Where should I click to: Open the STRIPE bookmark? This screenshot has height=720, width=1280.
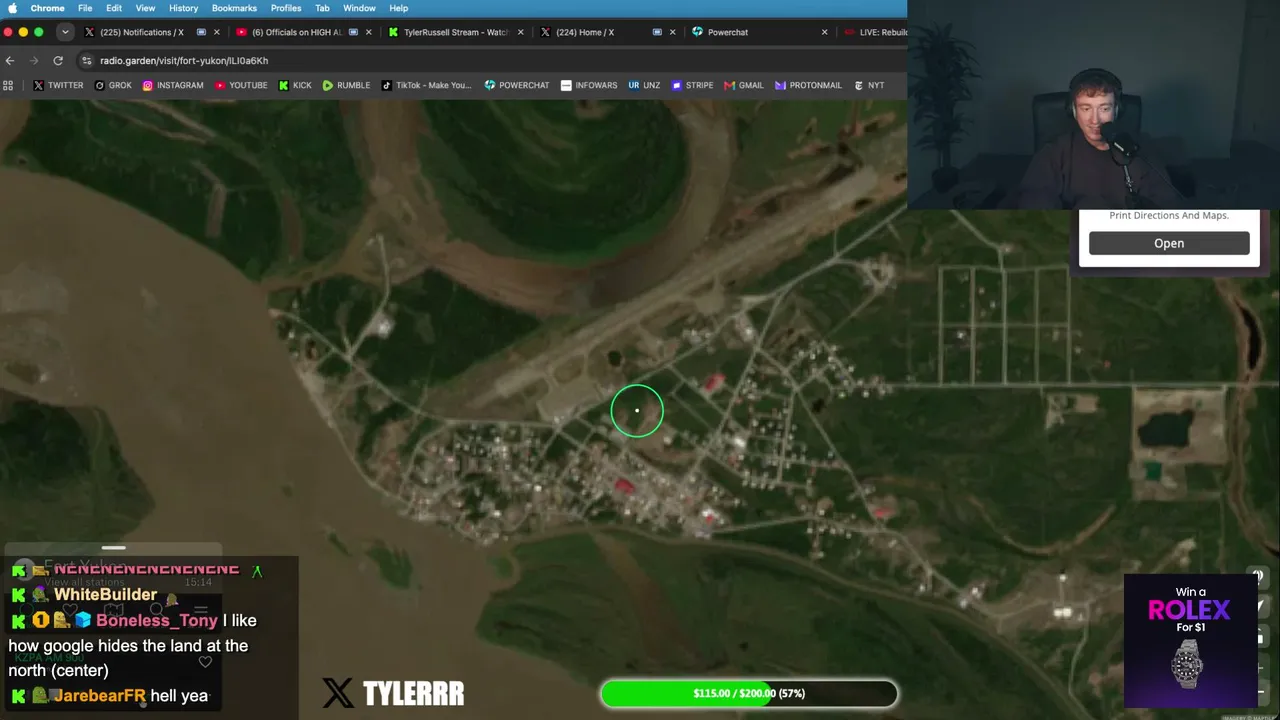tap(692, 85)
